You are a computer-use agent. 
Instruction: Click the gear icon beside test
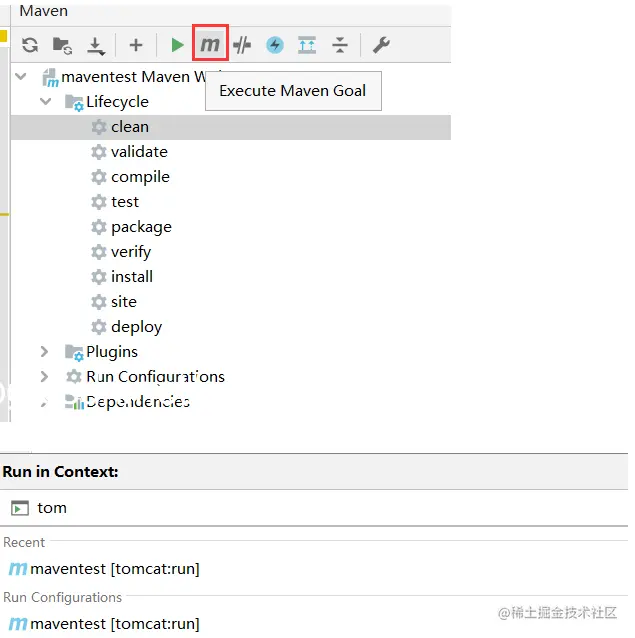point(99,202)
